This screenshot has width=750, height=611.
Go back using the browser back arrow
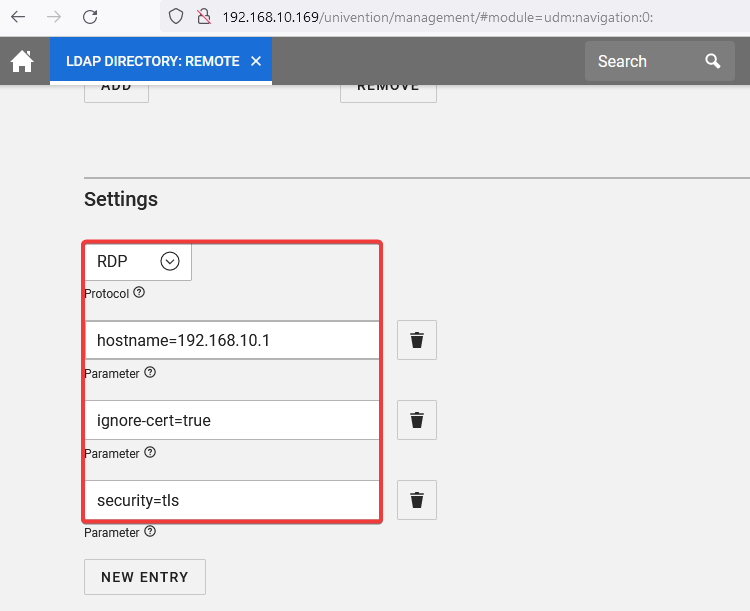tap(18, 16)
